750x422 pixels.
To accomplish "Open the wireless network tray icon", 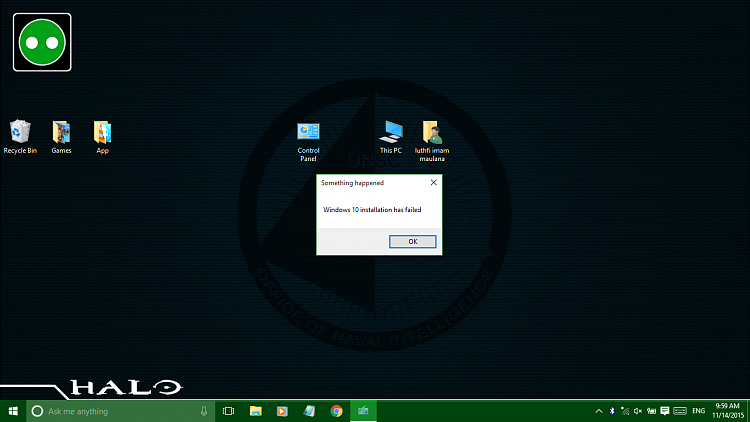I will [625, 411].
